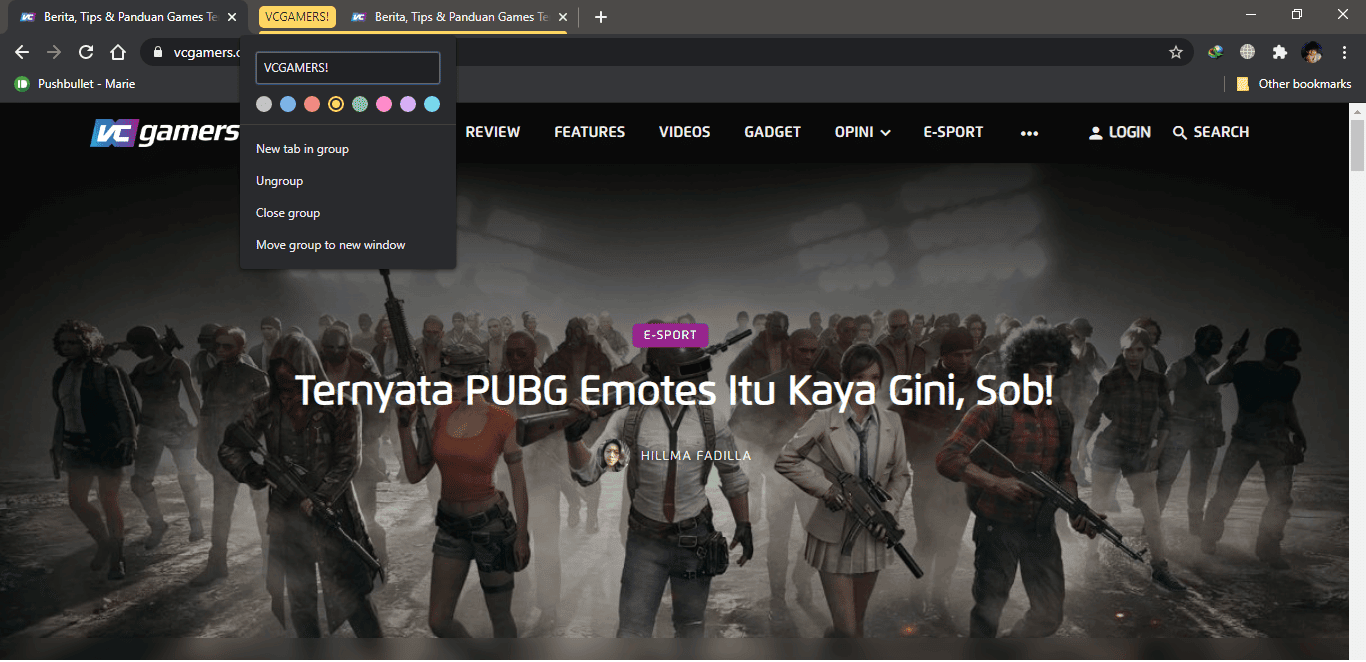Select Ungroup from the menu
Image resolution: width=1366 pixels, height=662 pixels.
pos(348,181)
